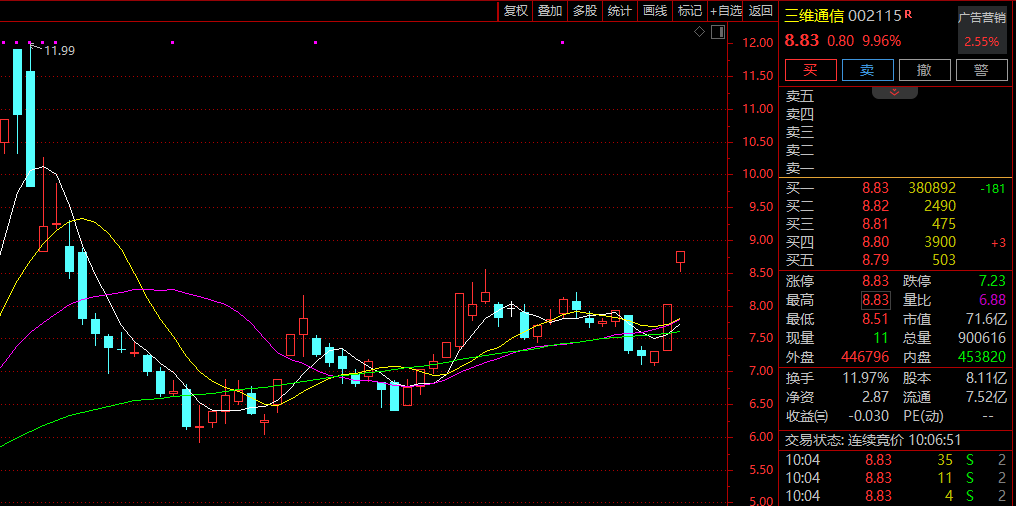Expand the red double-chevron under order buttons
Viewport: 1016px width, 506px height.
[x=894, y=92]
